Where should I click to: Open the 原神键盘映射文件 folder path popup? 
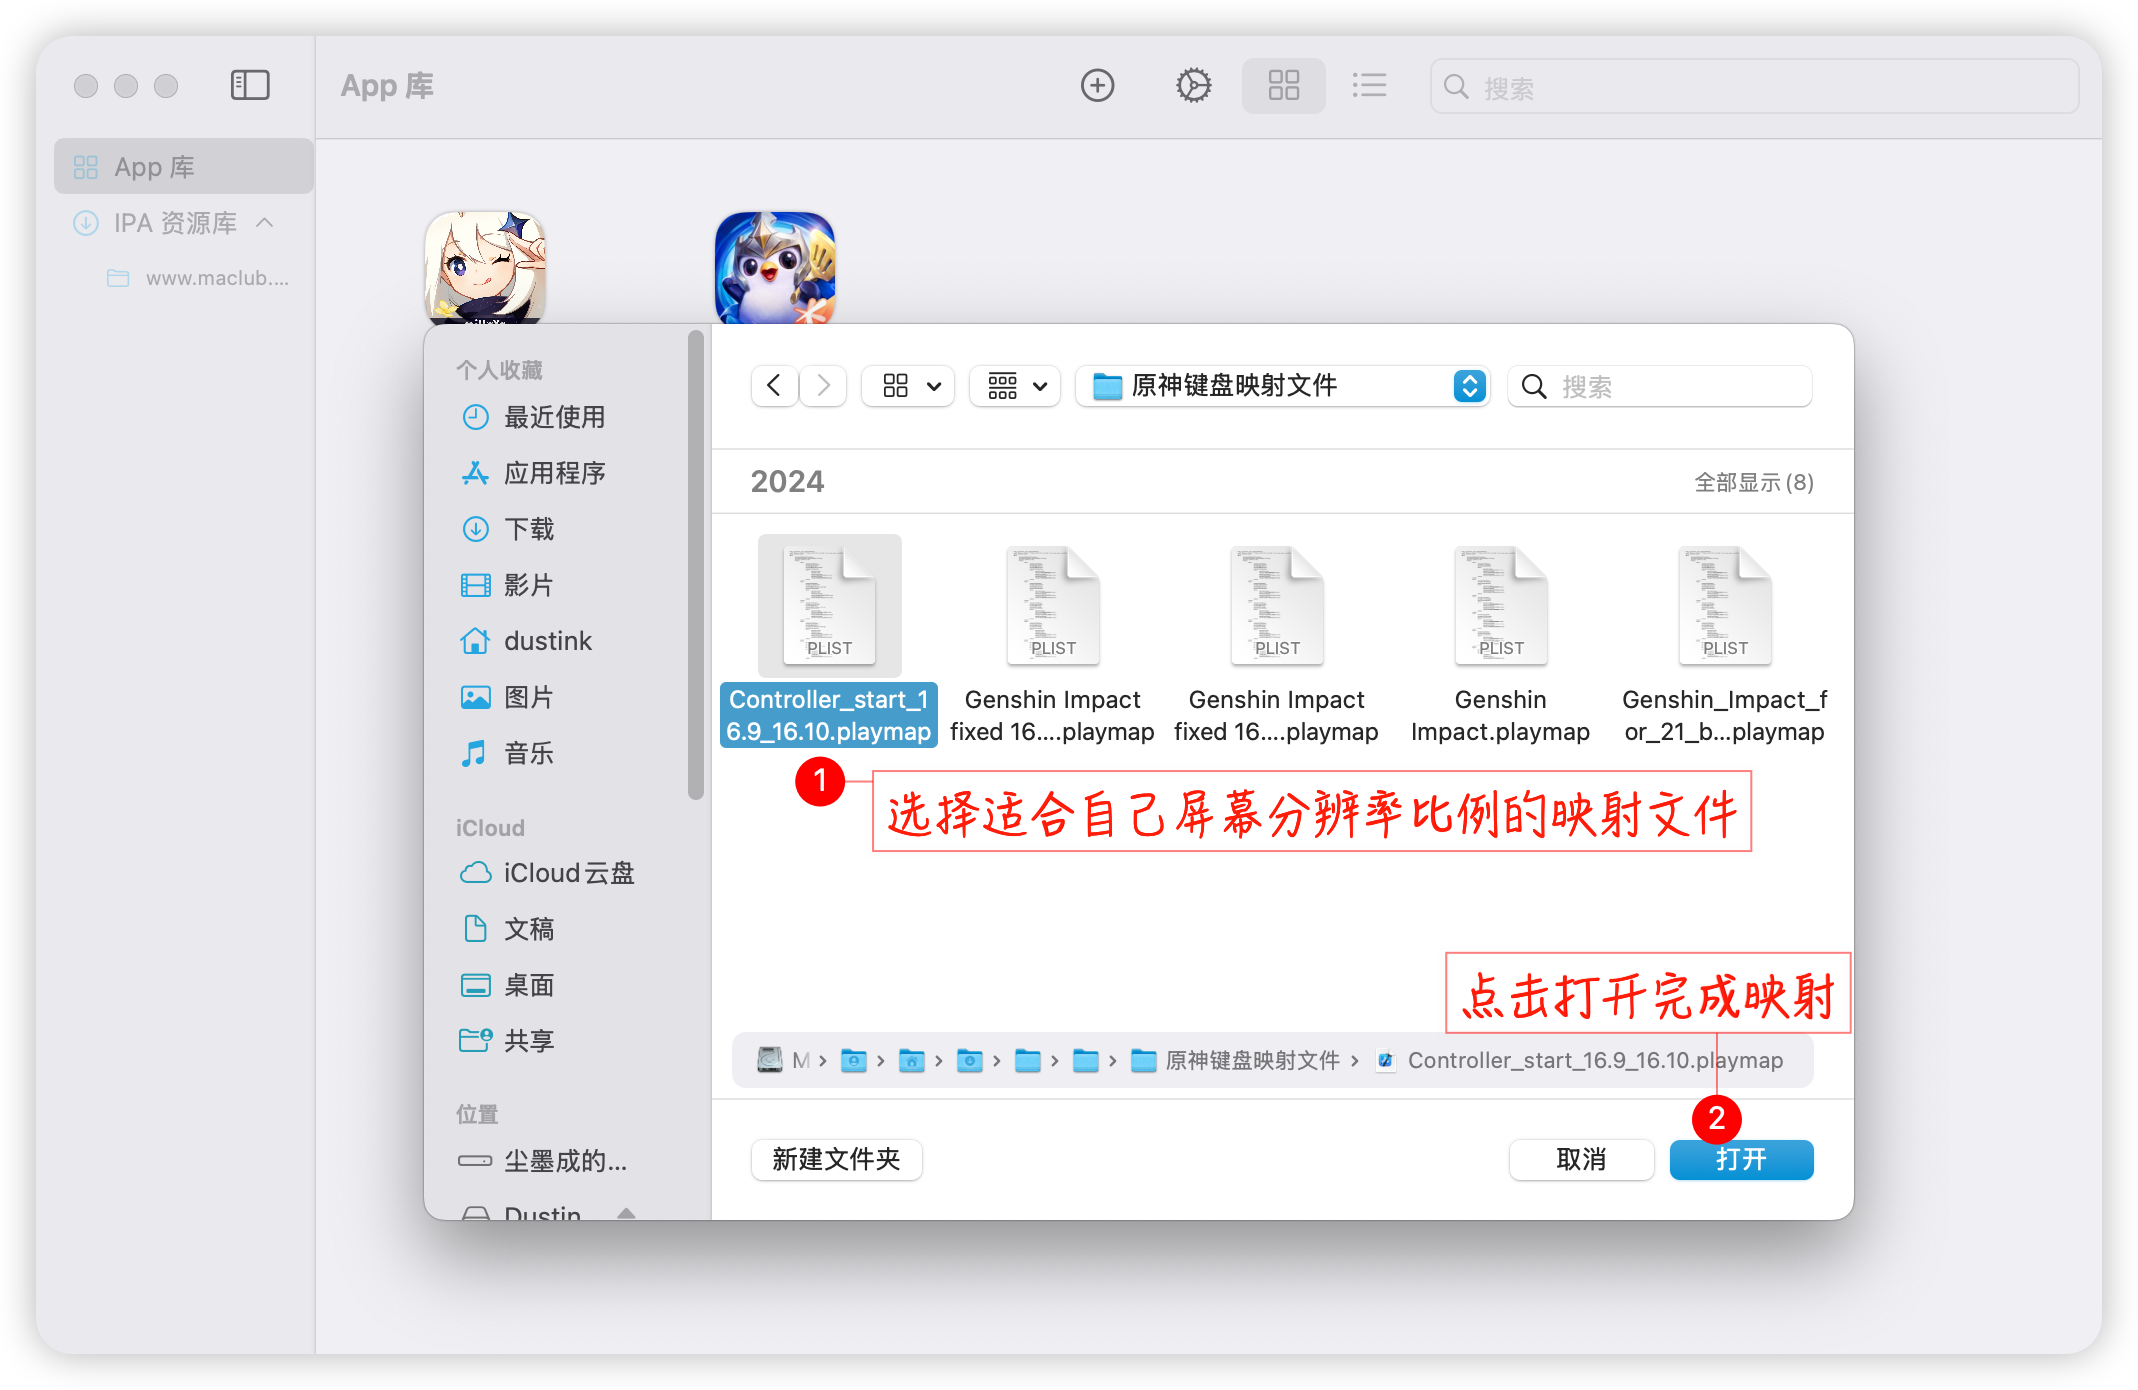[x=1282, y=386]
